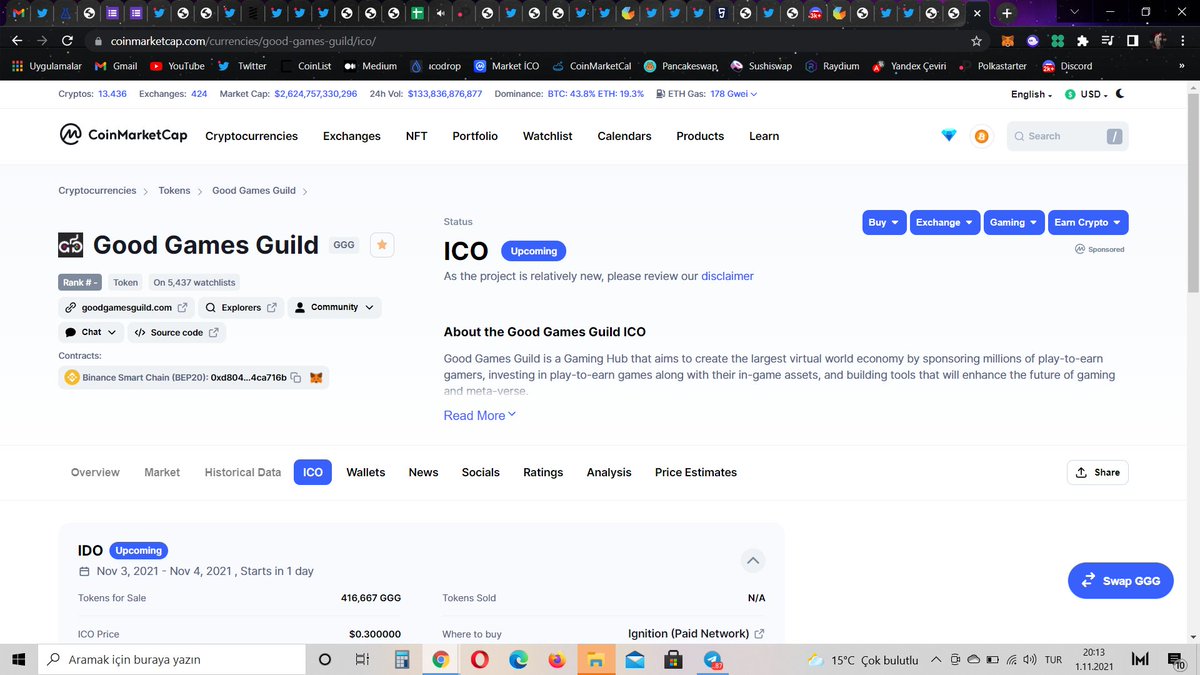Open the Explorers button

tap(241, 307)
